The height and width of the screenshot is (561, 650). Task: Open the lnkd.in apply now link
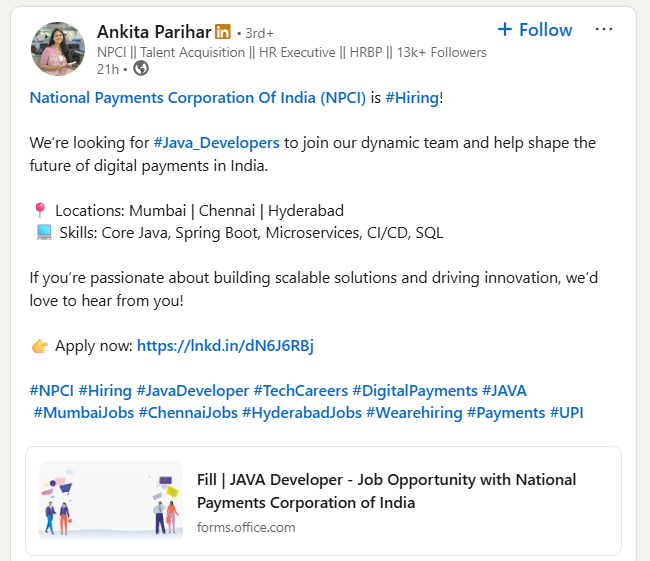tap(225, 346)
